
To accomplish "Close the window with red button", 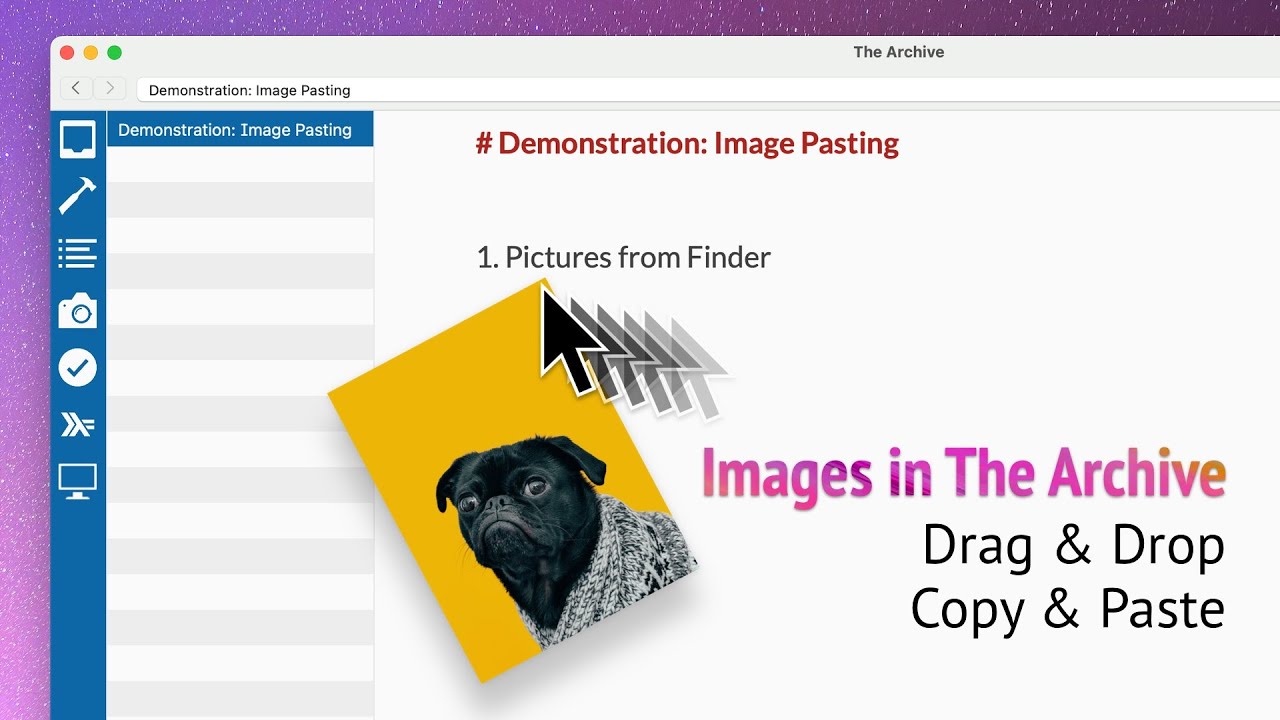I will pos(67,53).
